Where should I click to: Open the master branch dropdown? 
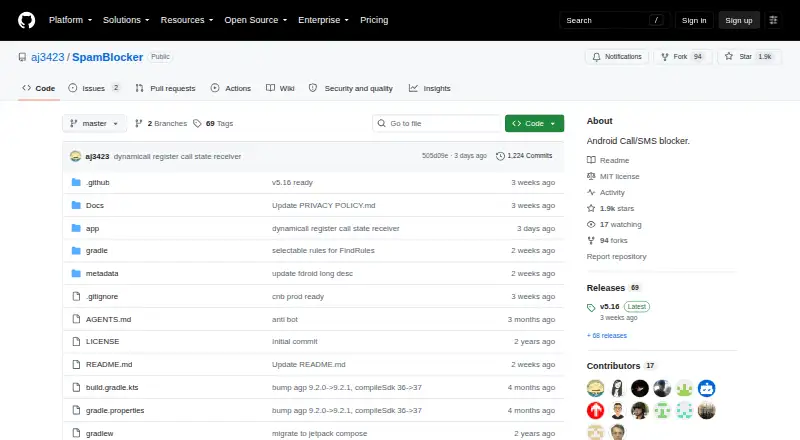(x=94, y=124)
